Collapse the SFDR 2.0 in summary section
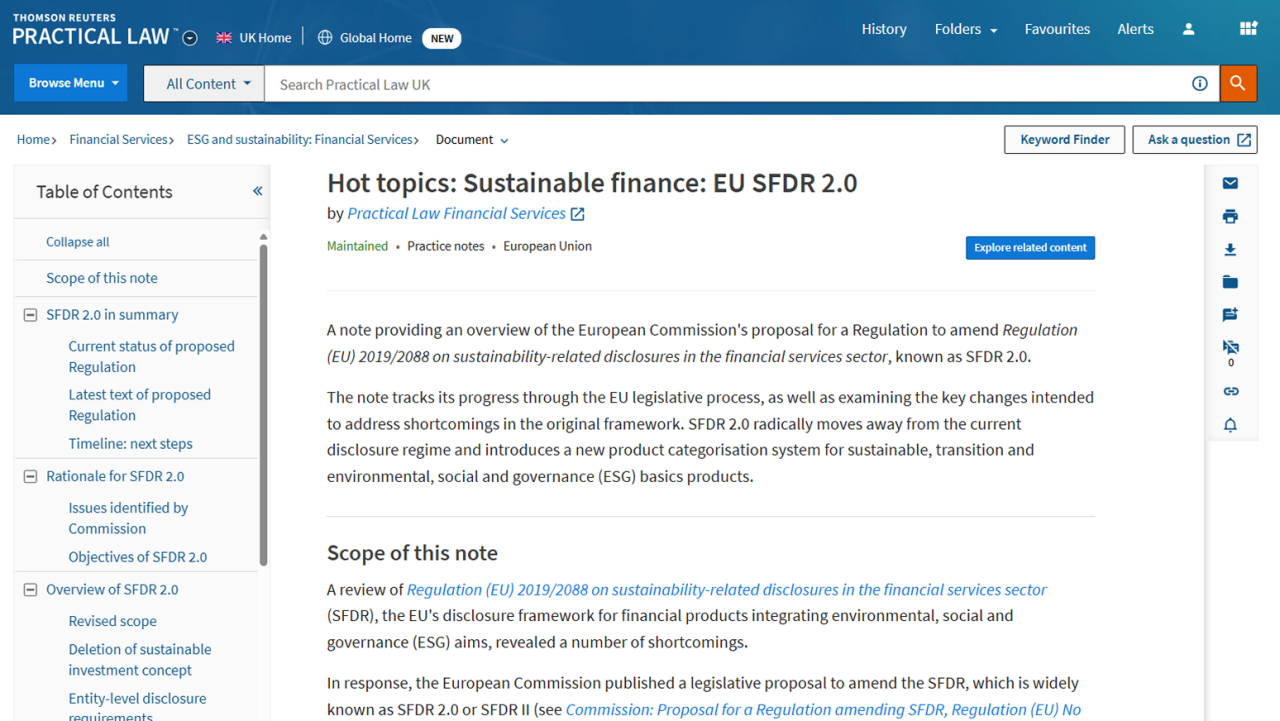The image size is (1280, 721). [x=30, y=315]
